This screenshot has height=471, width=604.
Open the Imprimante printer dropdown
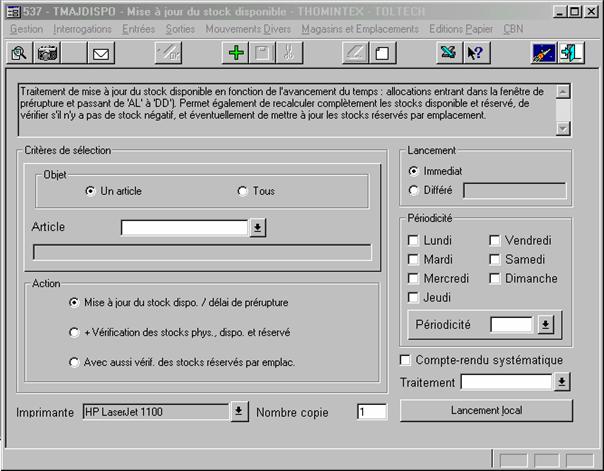click(239, 411)
